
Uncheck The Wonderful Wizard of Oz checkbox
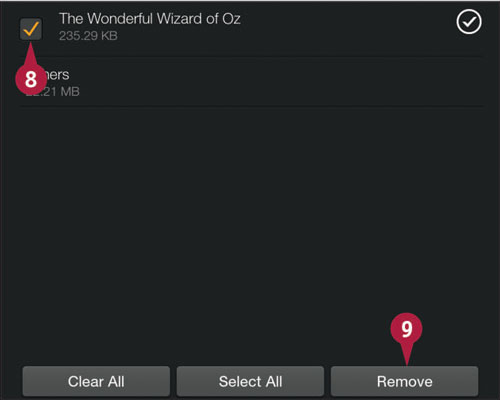tap(31, 29)
